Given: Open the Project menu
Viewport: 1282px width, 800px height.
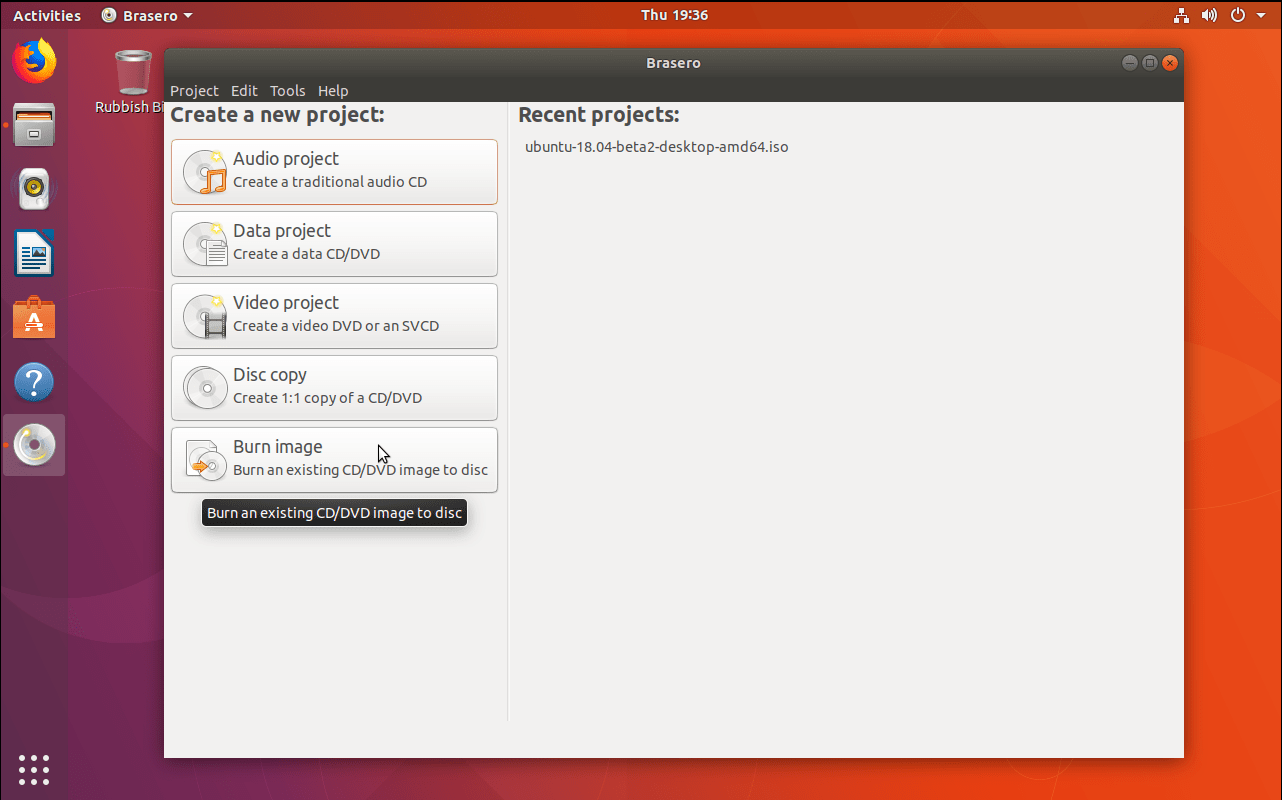Looking at the screenshot, I should click(194, 90).
